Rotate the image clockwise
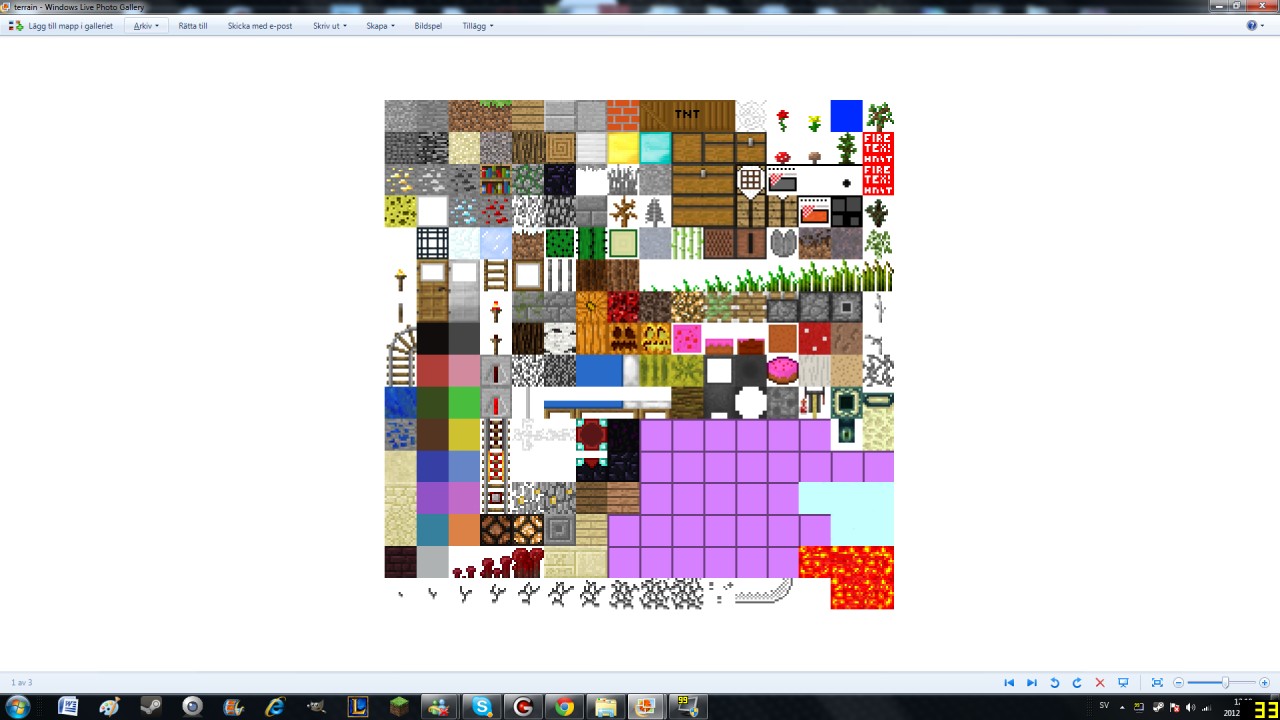This screenshot has height=720, width=1280. [1077, 682]
